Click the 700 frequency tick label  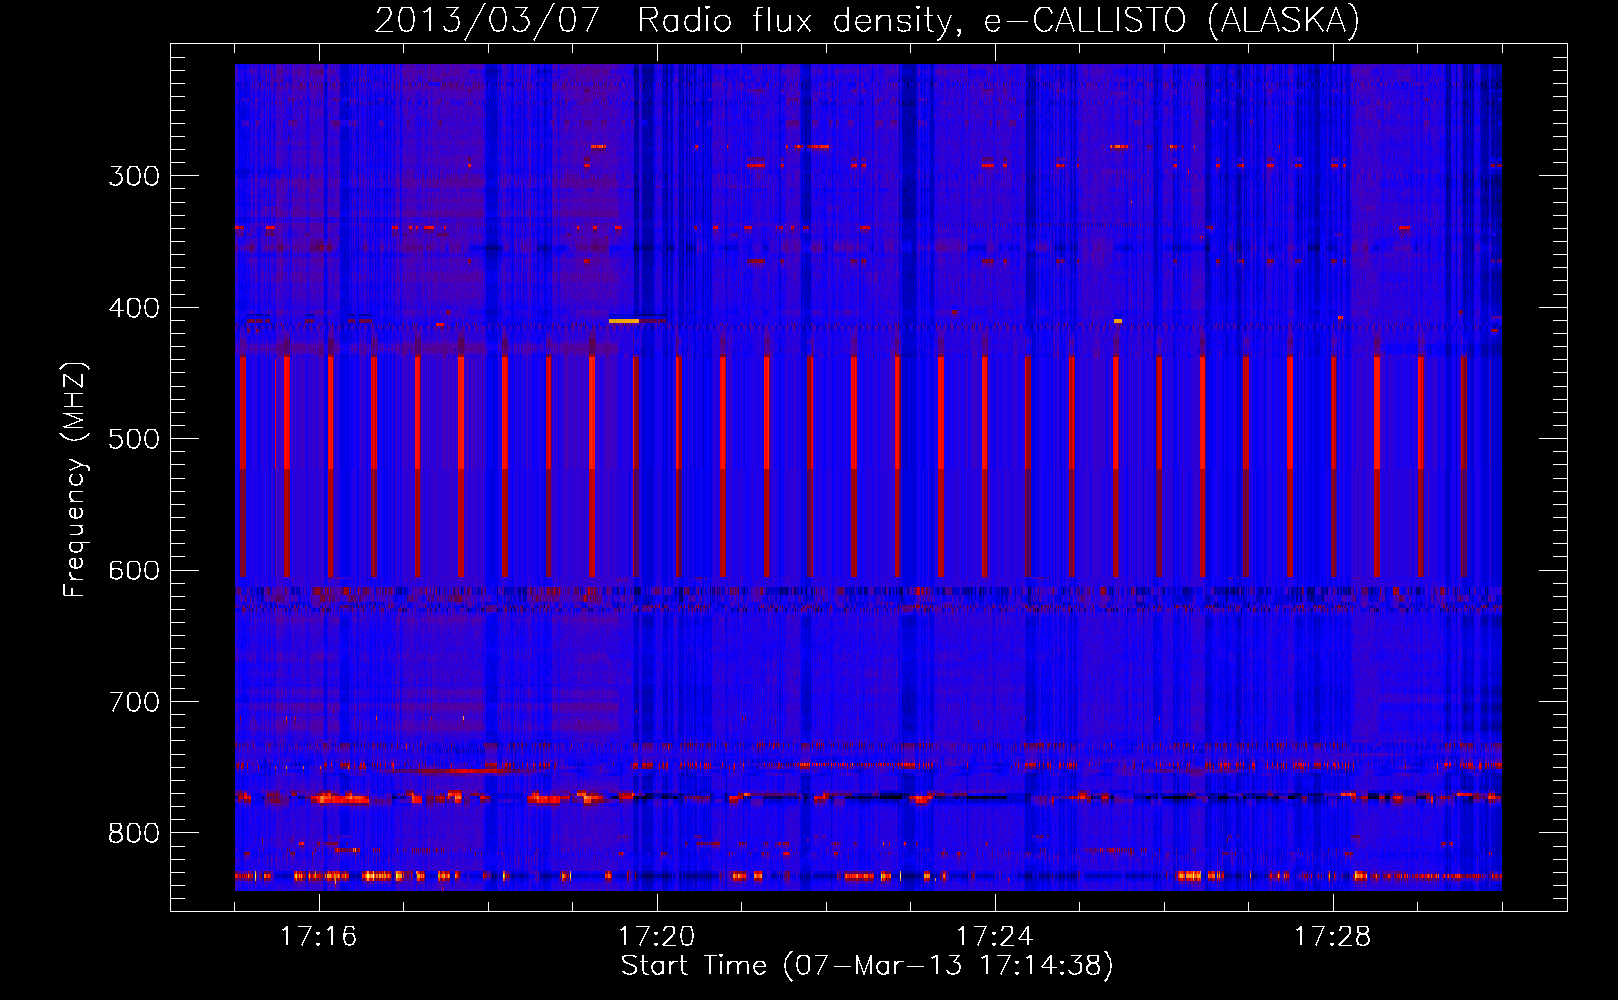point(134,702)
